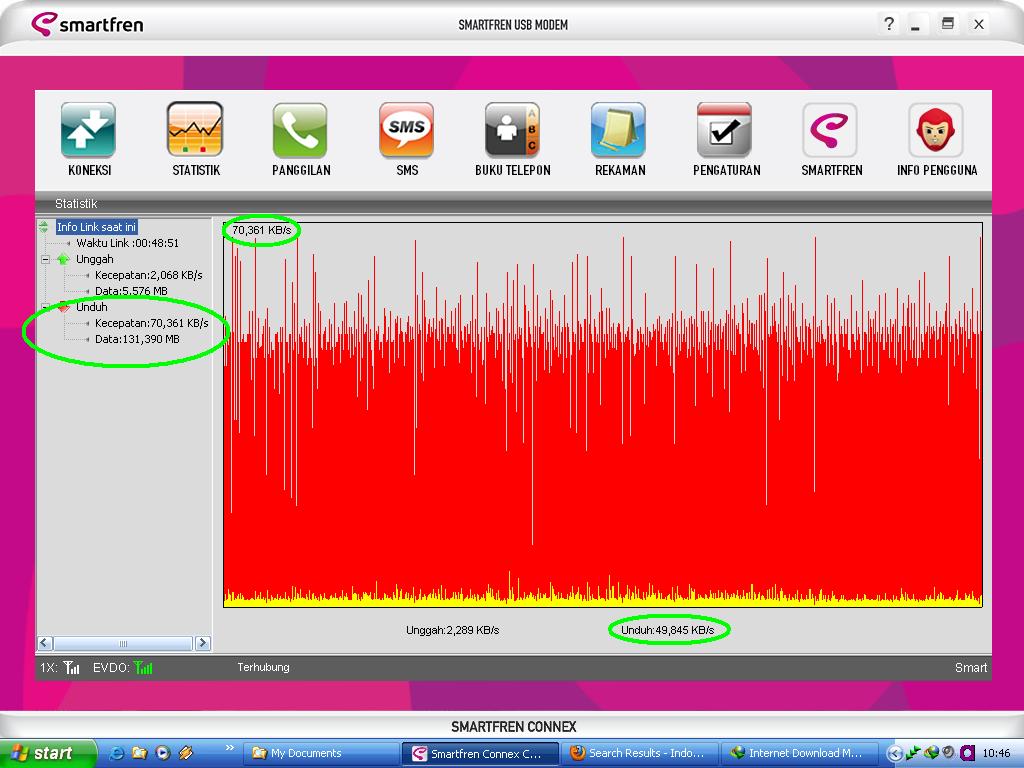Switch to Internet Download Manager taskbar item
1024x768 pixels.
pyautogui.click(x=798, y=754)
